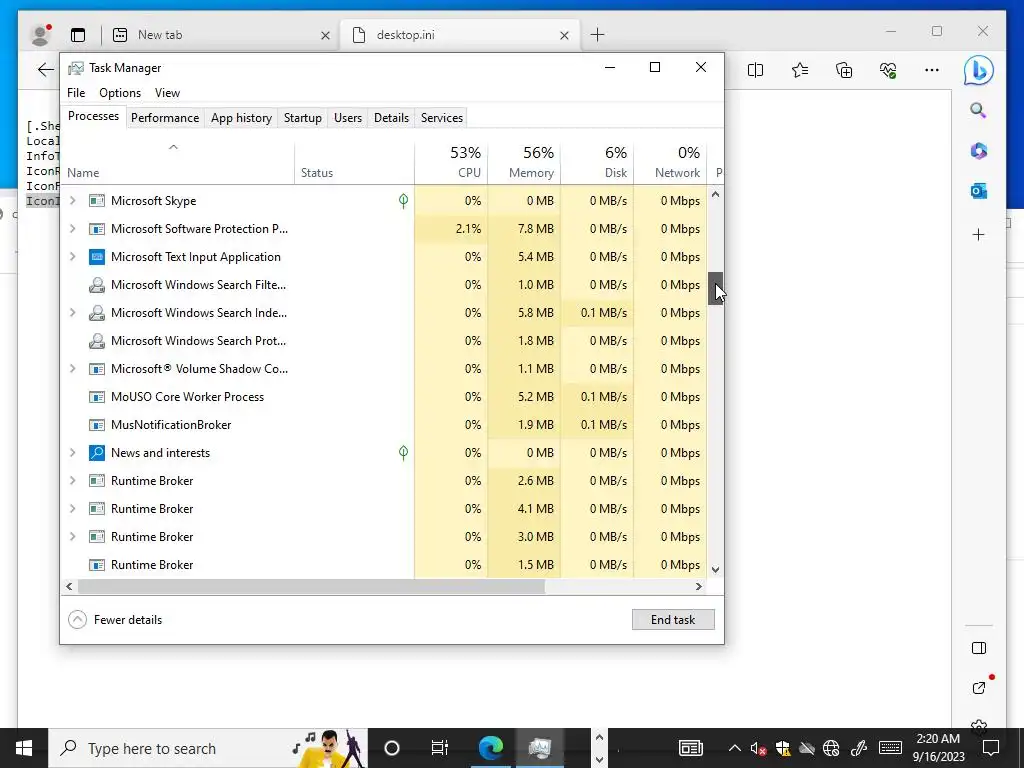Click the horizontal scroll right arrow
1024x768 pixels.
(699, 586)
